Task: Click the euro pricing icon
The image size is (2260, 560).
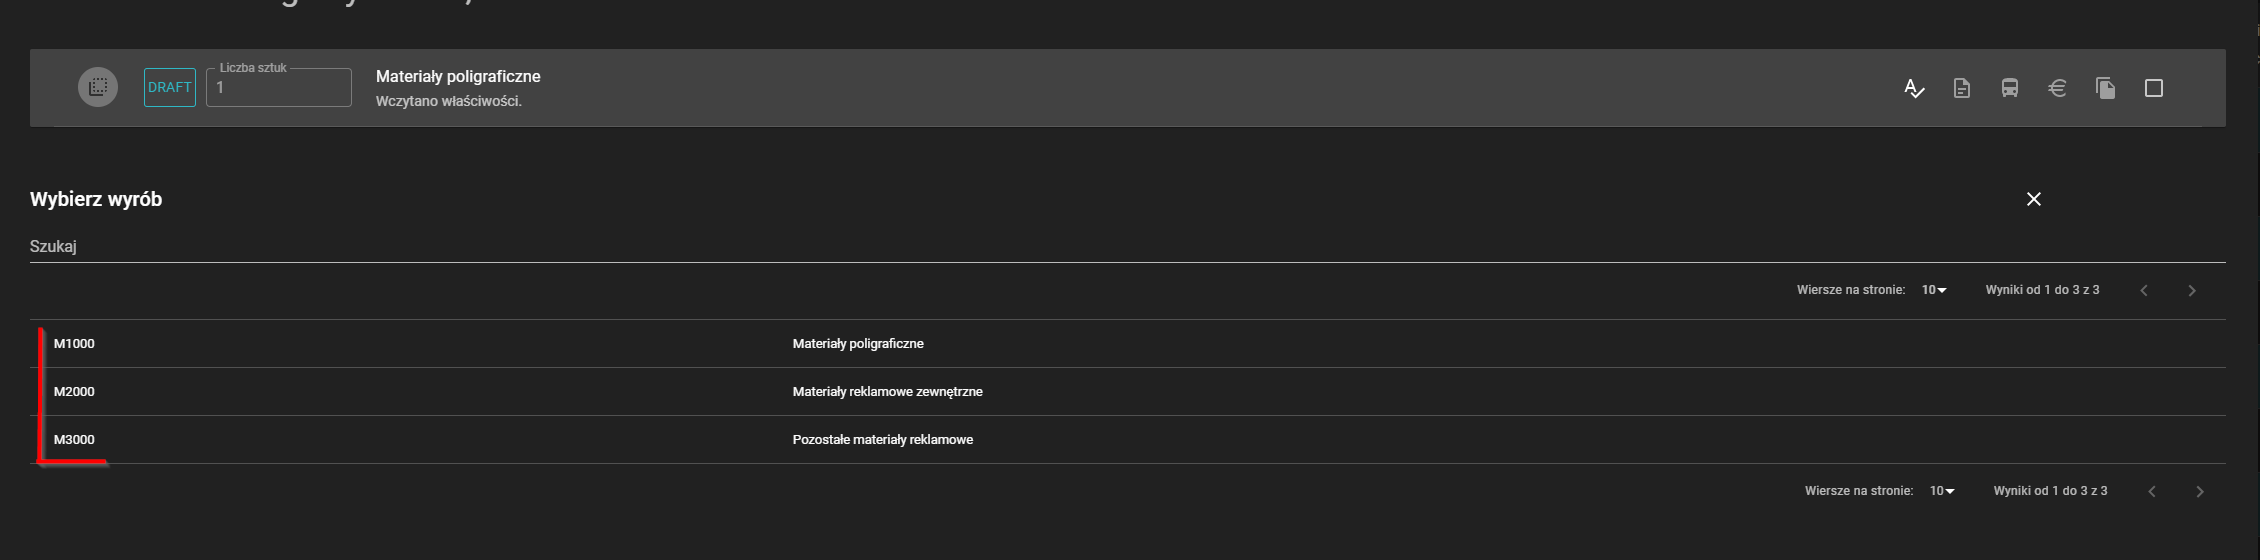Action: click(x=2058, y=89)
